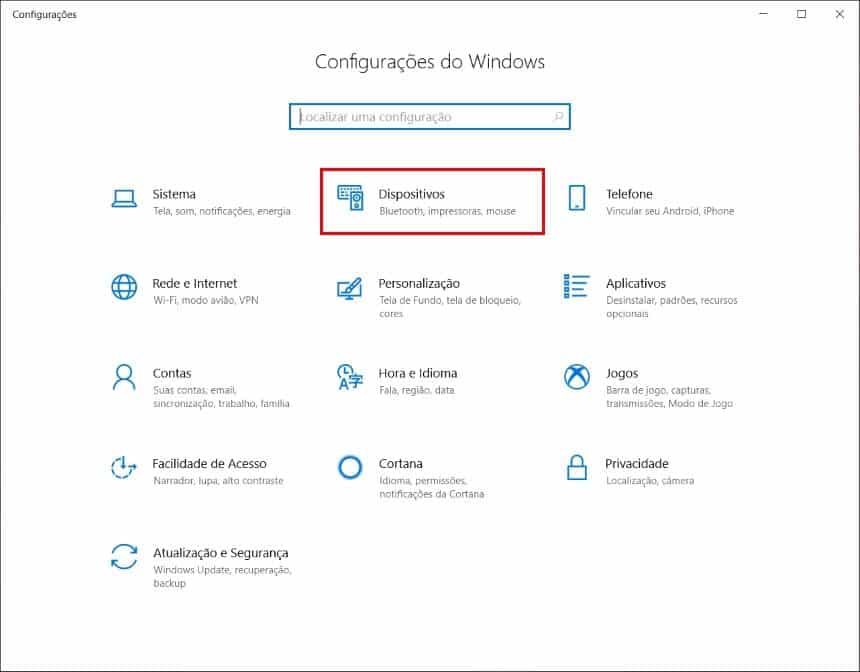Open the Jogos Xbox icon
The height and width of the screenshot is (672, 860).
click(576, 377)
